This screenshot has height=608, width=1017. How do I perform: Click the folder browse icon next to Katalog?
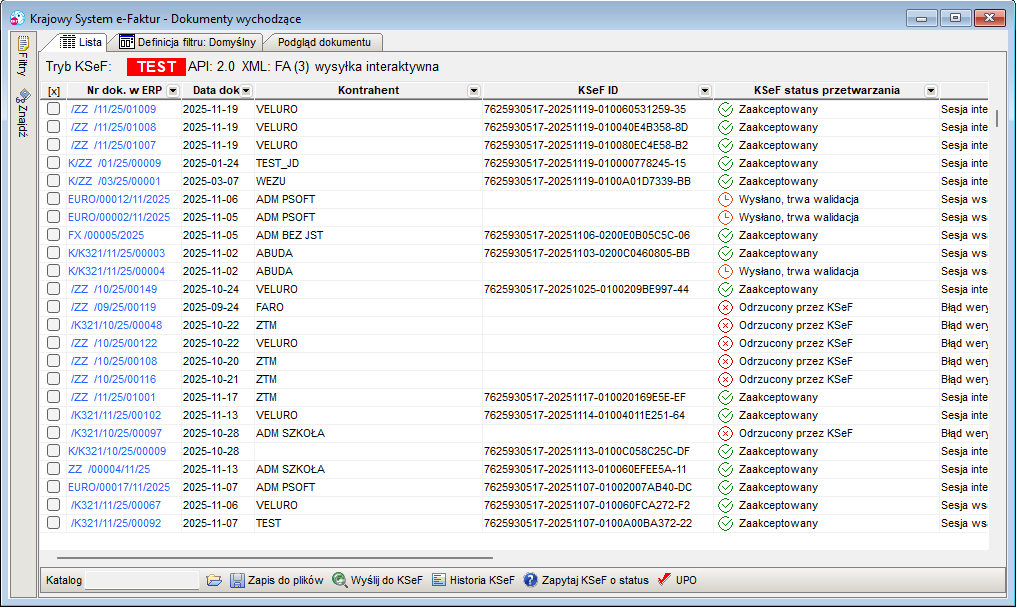pos(214,580)
